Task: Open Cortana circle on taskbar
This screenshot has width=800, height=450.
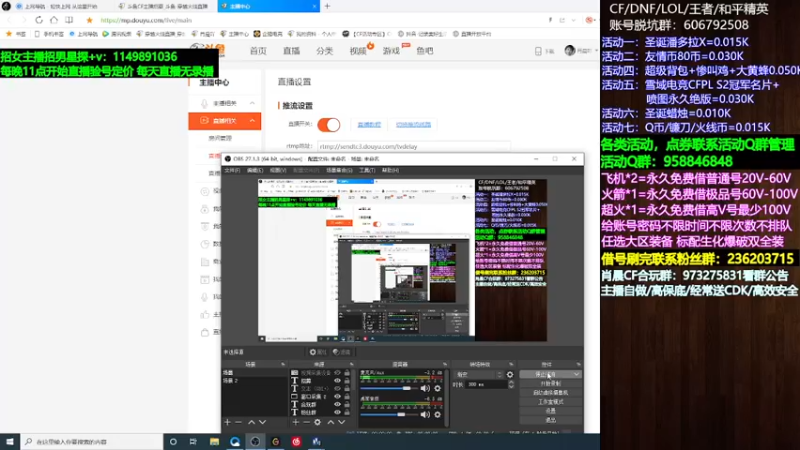Action: pos(173,442)
